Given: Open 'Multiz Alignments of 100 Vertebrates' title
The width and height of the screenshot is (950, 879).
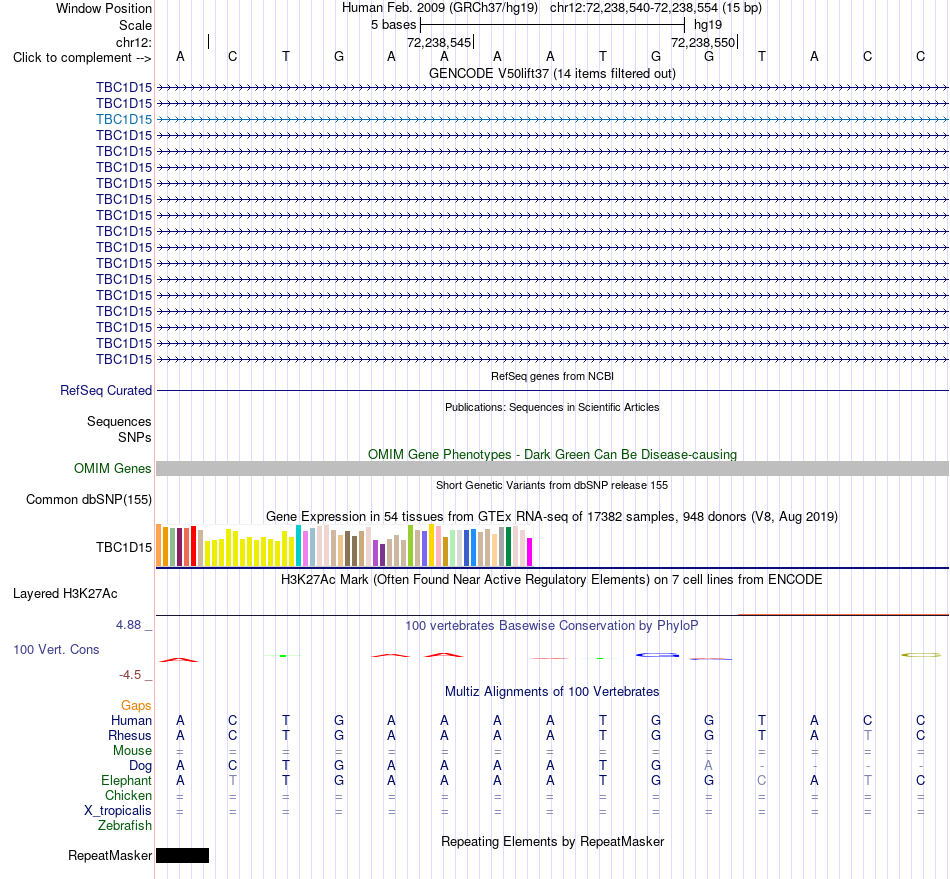Looking at the screenshot, I should pyautogui.click(x=552, y=692).
